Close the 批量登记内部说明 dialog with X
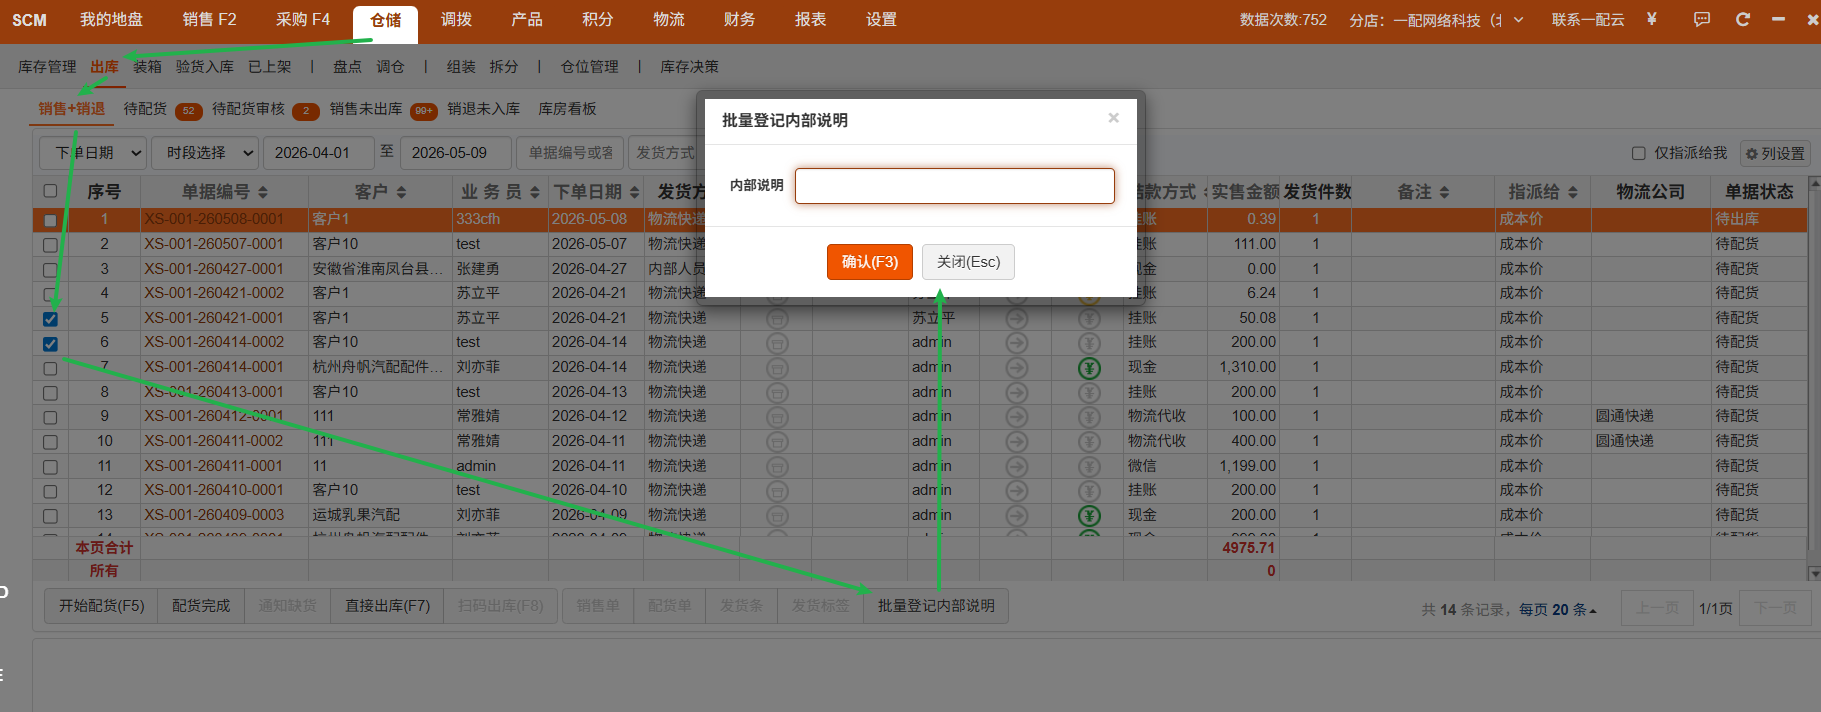 click(x=1113, y=118)
